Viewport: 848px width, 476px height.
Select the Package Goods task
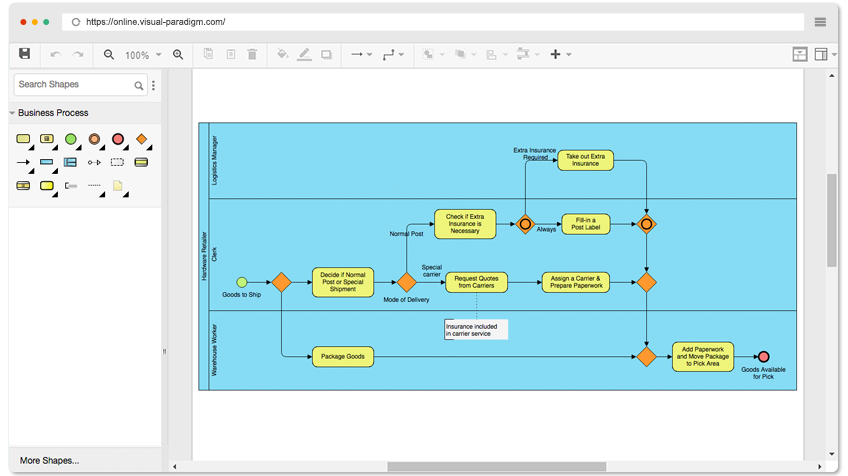343,356
